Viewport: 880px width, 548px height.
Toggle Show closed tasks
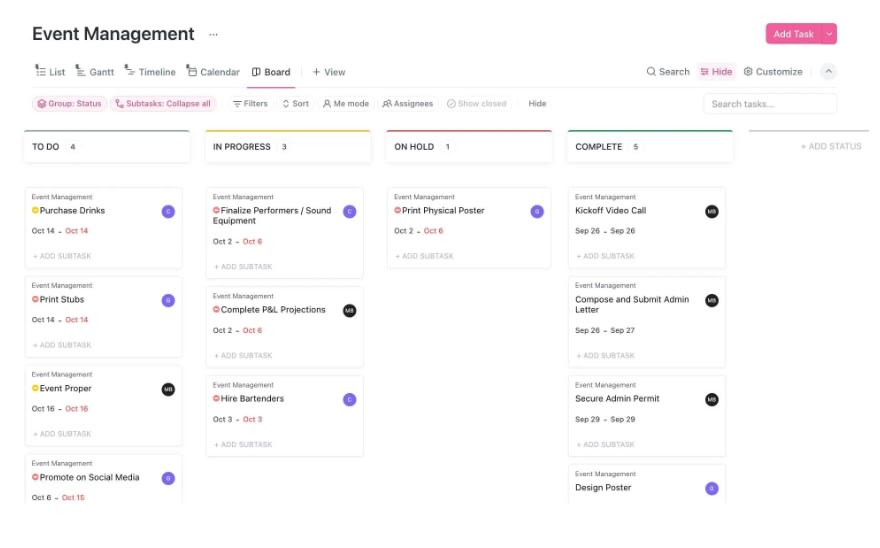pyautogui.click(x=476, y=104)
